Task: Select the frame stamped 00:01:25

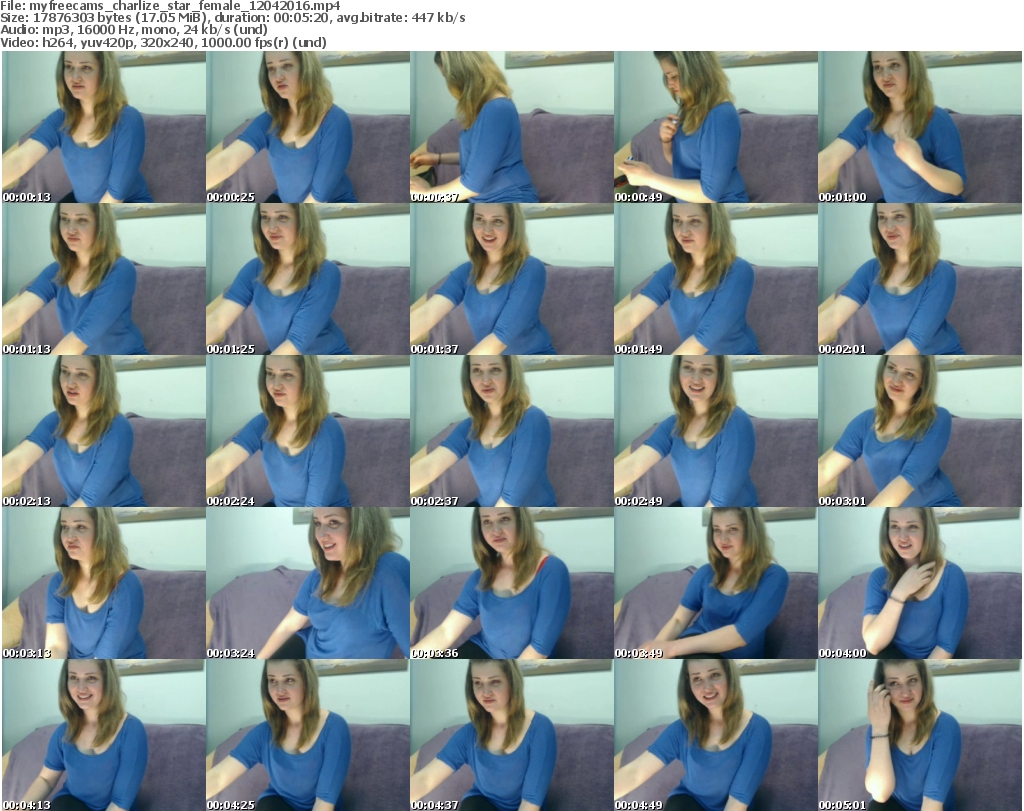Action: tap(308, 279)
